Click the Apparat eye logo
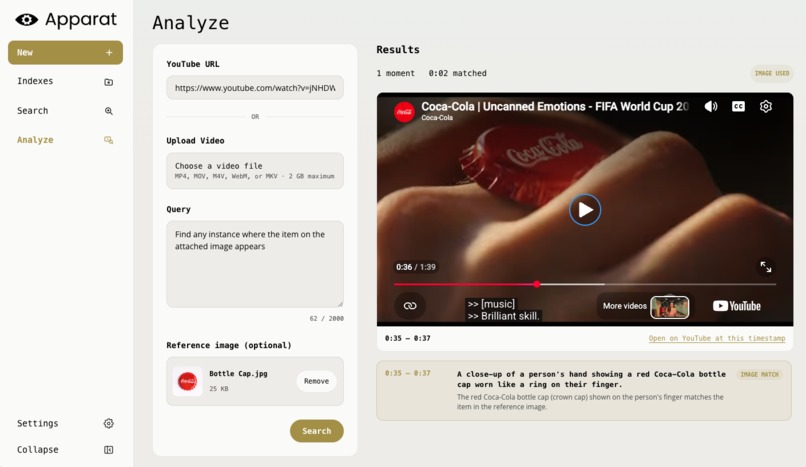The image size is (806, 467). pyautogui.click(x=27, y=20)
